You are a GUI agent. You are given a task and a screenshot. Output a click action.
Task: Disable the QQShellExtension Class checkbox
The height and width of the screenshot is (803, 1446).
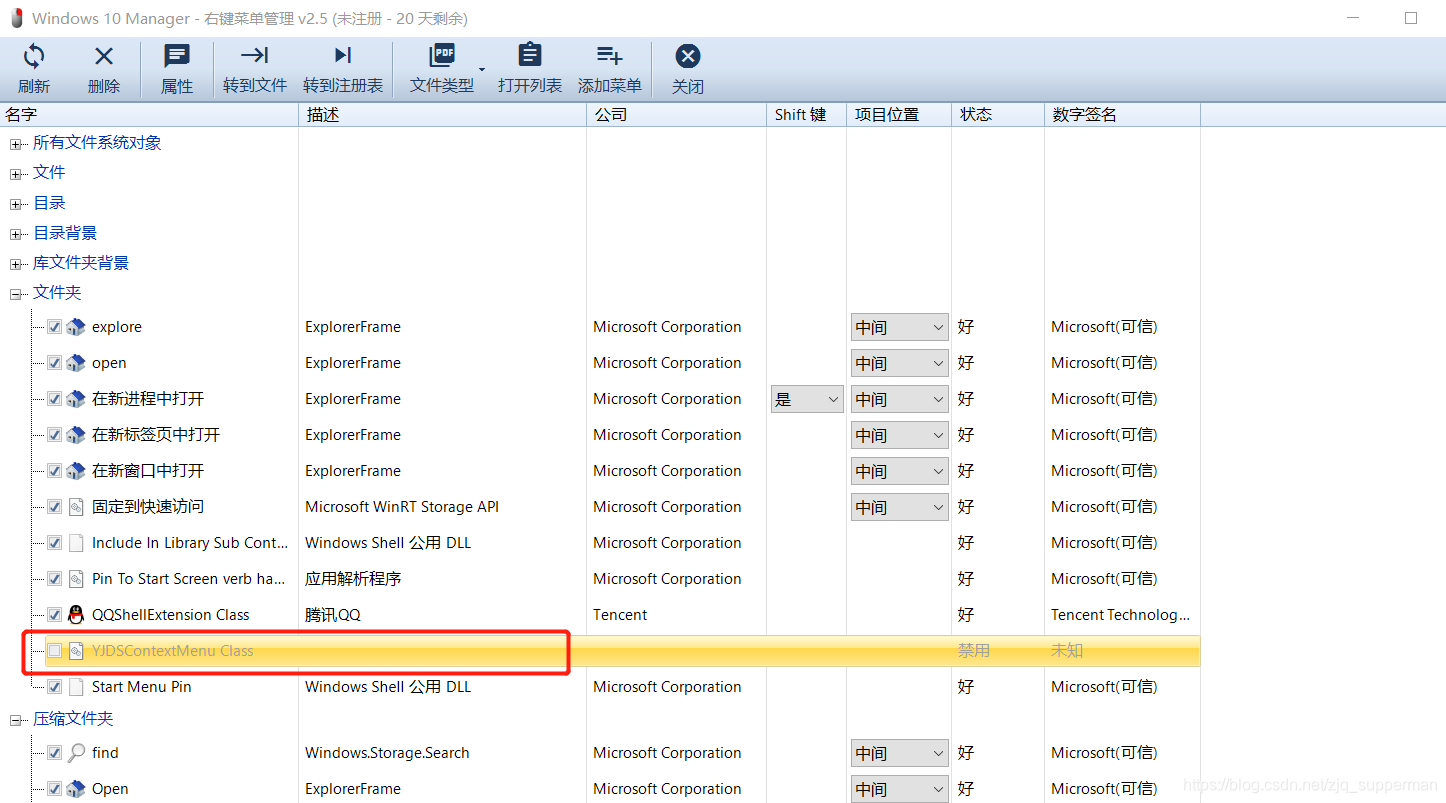click(x=54, y=615)
